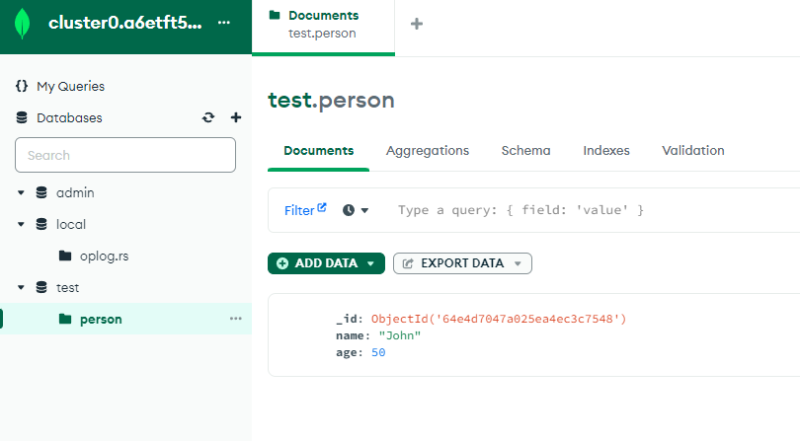Open the person collection options ellipsis

[236, 319]
